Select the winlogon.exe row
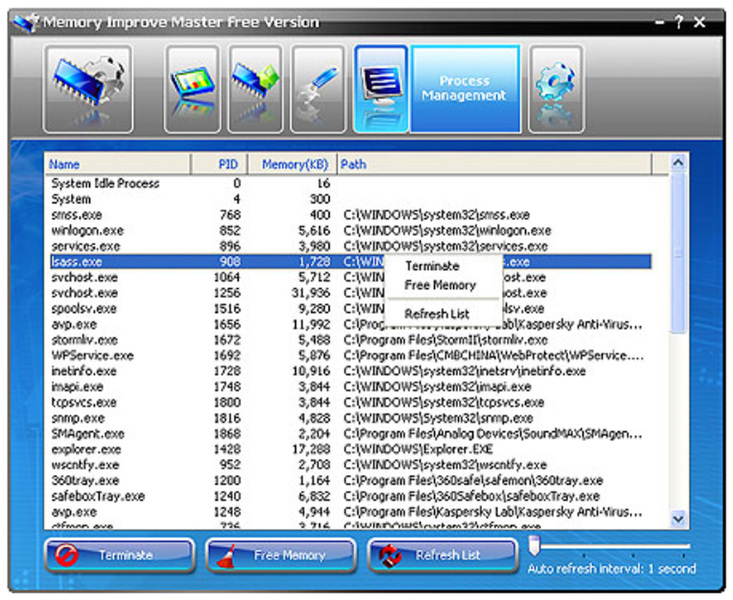The image size is (733, 600). pos(351,231)
